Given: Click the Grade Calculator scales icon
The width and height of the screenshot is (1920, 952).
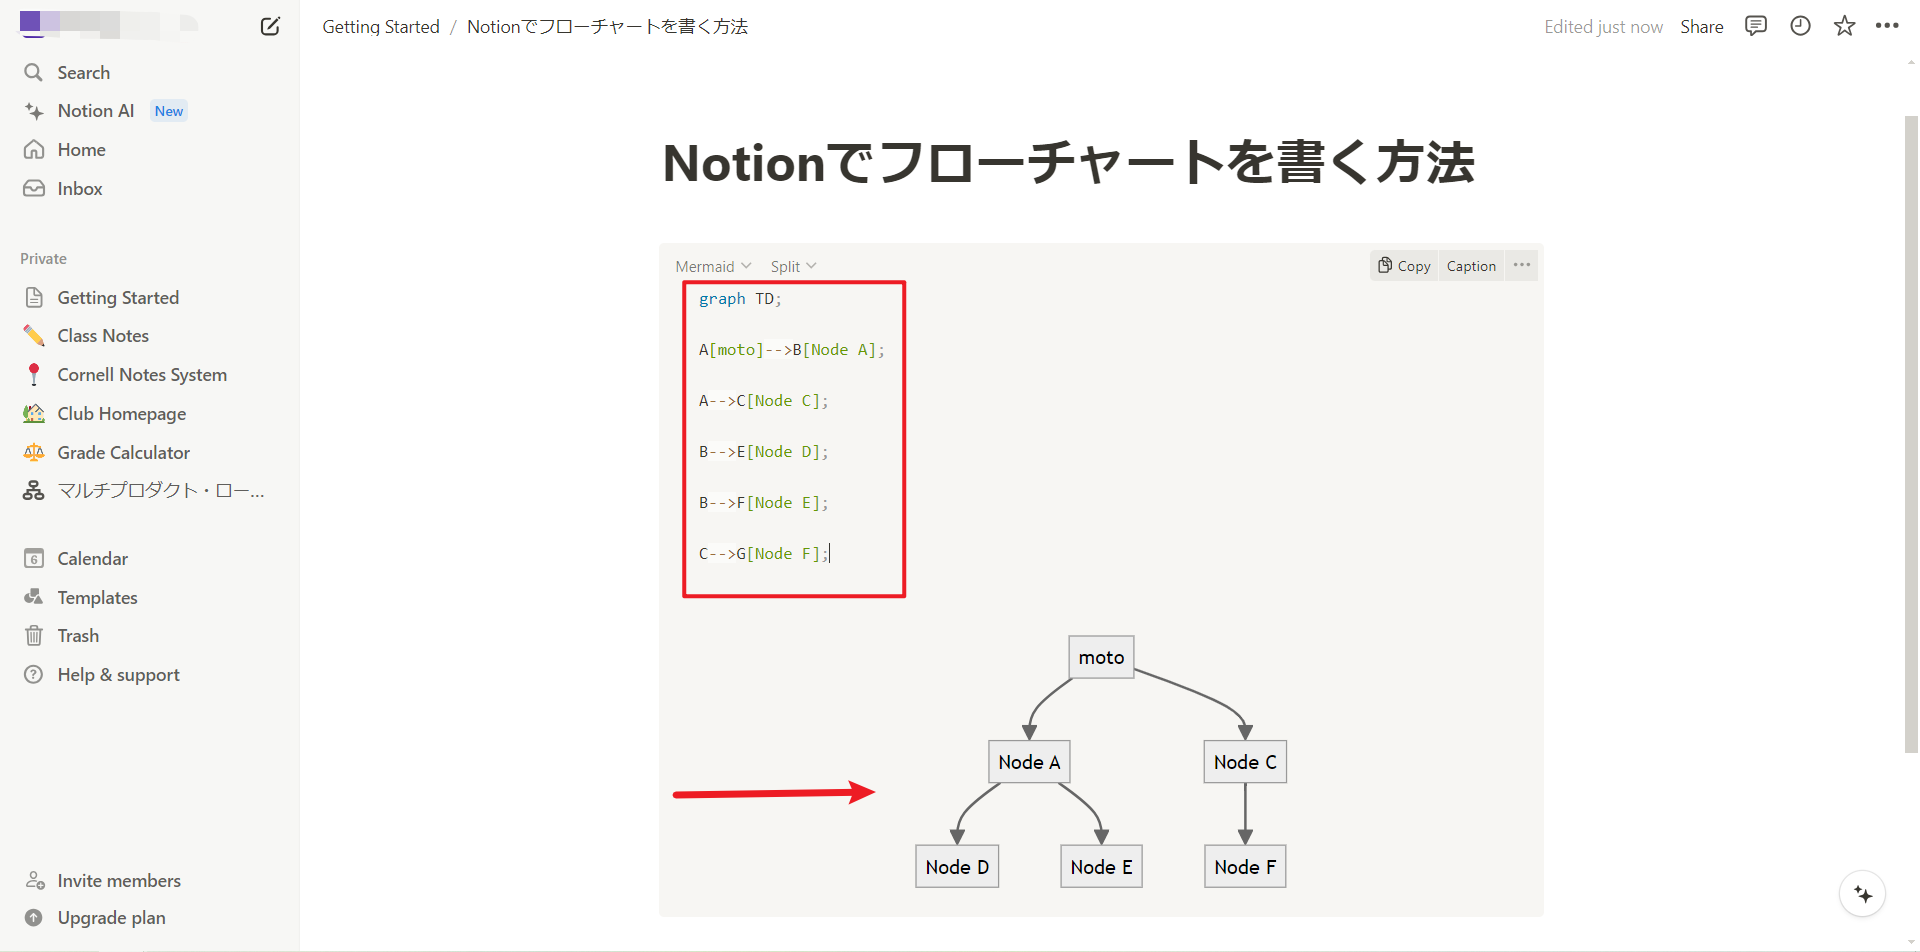Looking at the screenshot, I should point(34,453).
